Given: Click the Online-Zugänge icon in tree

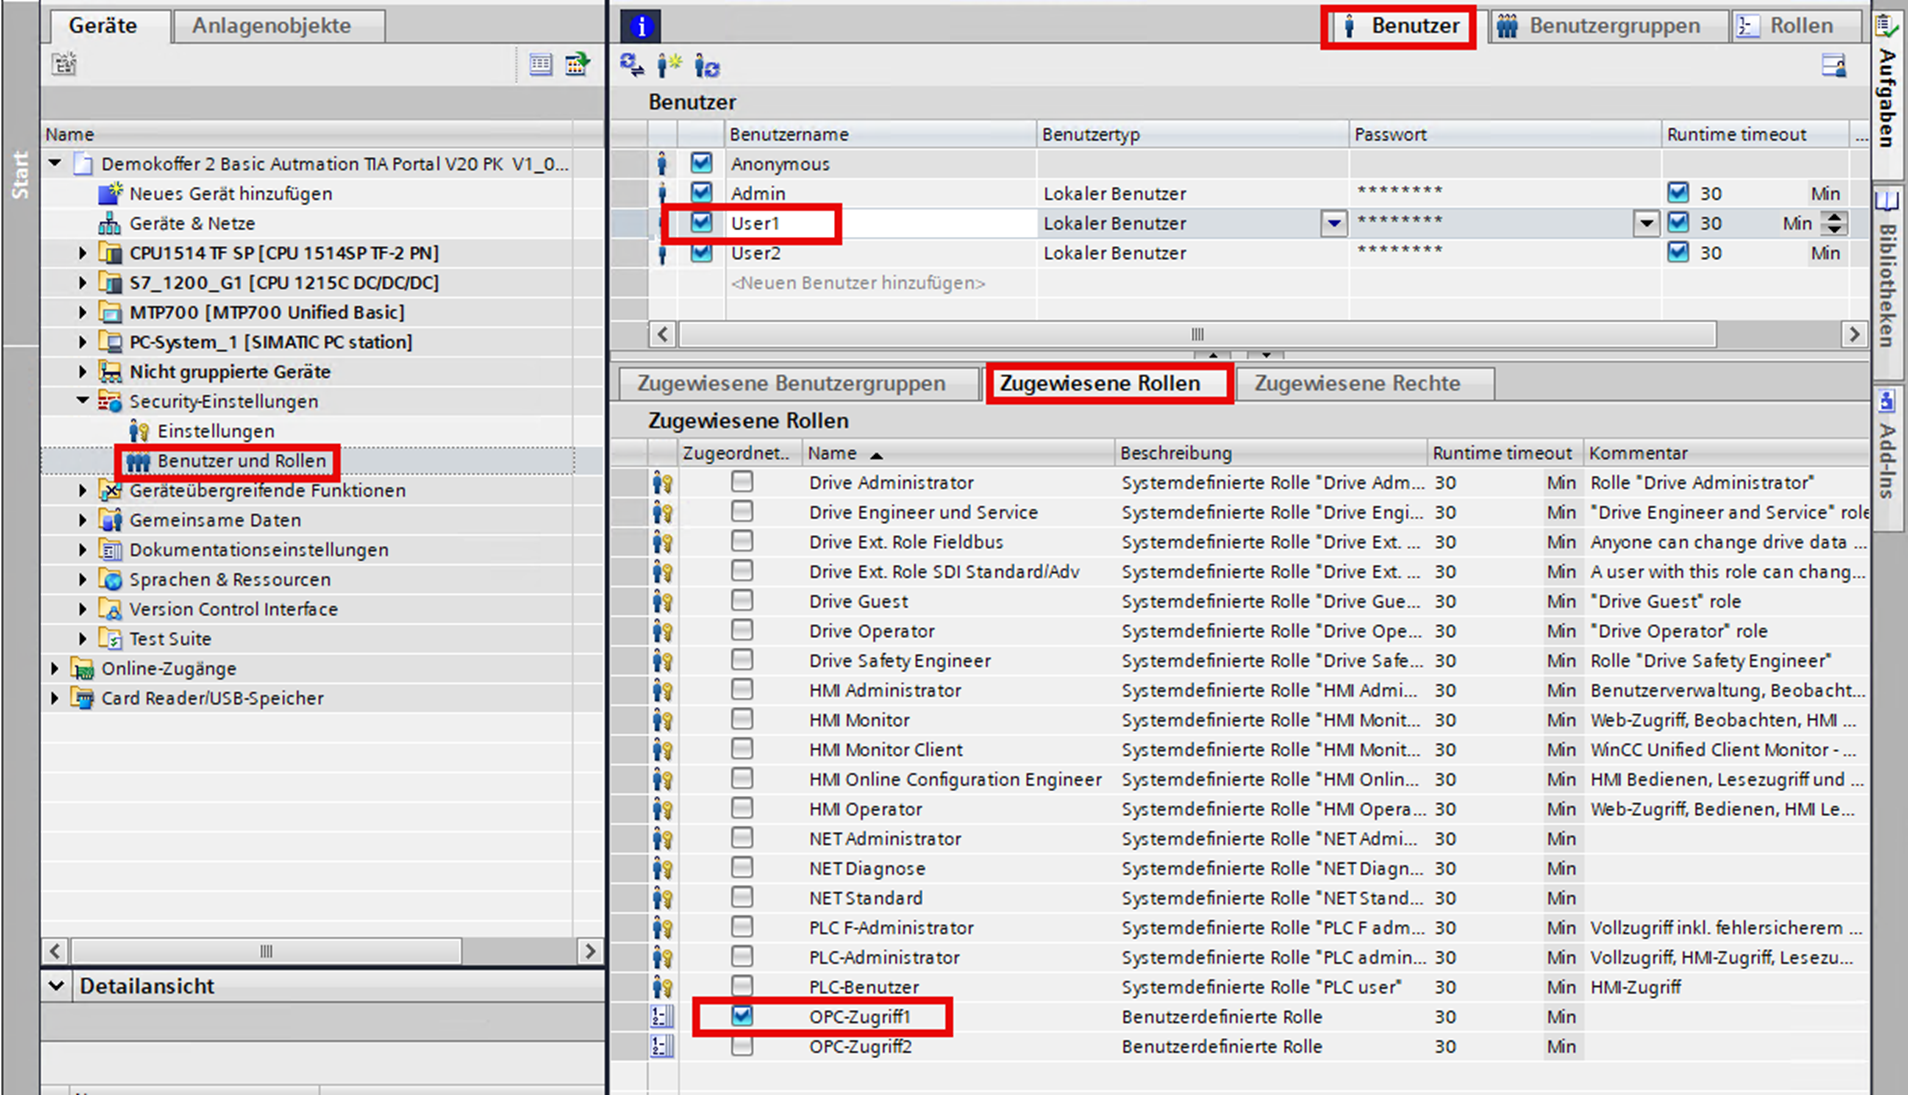Looking at the screenshot, I should pos(82,668).
